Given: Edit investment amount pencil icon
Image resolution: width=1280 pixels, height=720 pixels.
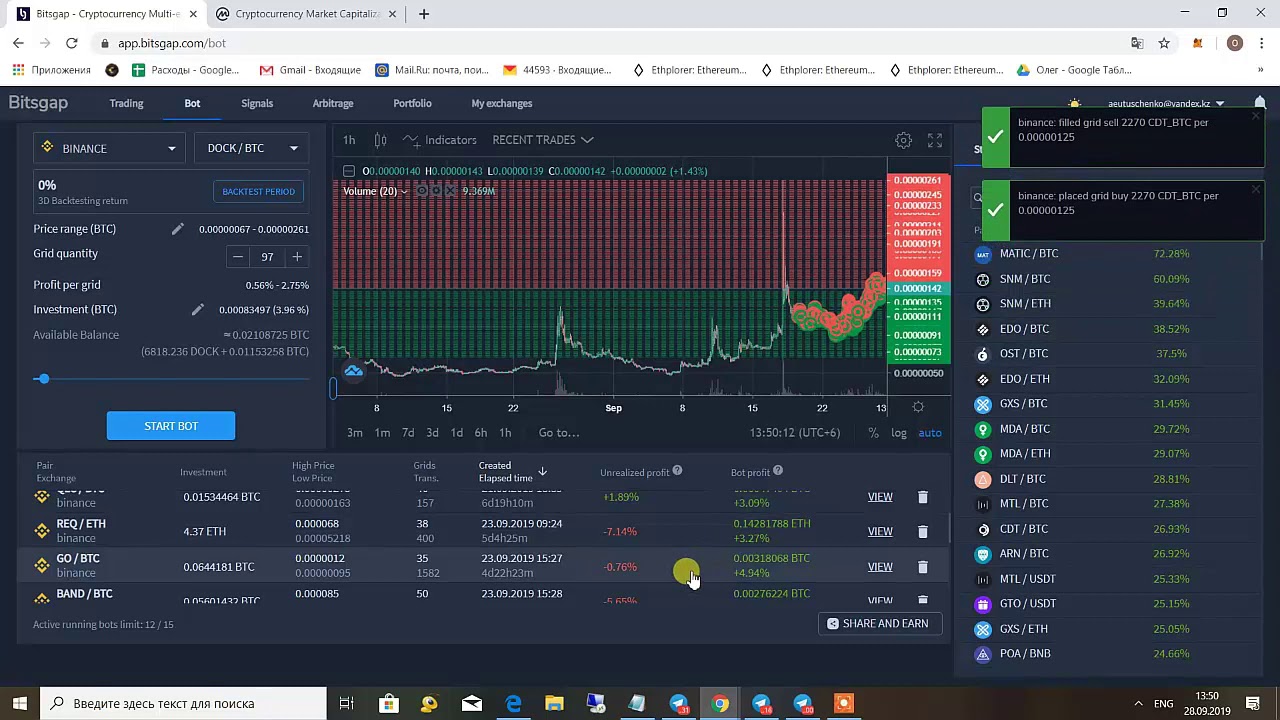Looking at the screenshot, I should [197, 310].
